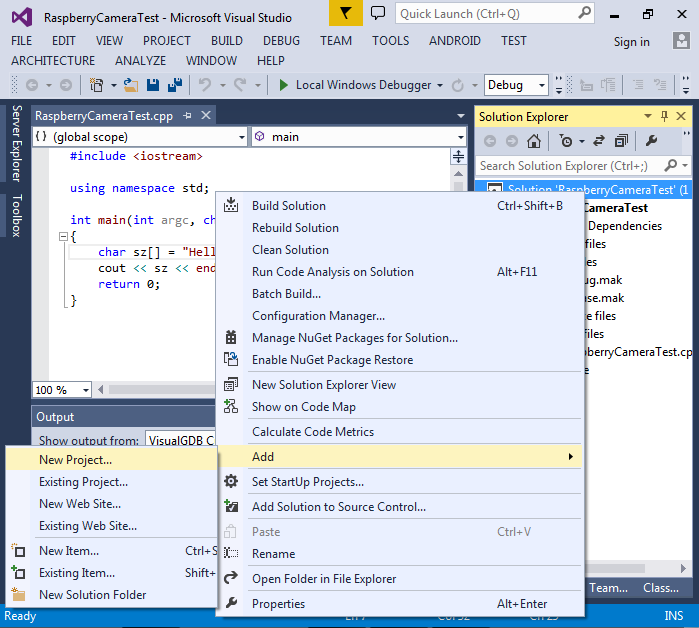Viewport: 699px width, 628px height.
Task: Click the Refresh toolbar icon
Action: coord(458,85)
